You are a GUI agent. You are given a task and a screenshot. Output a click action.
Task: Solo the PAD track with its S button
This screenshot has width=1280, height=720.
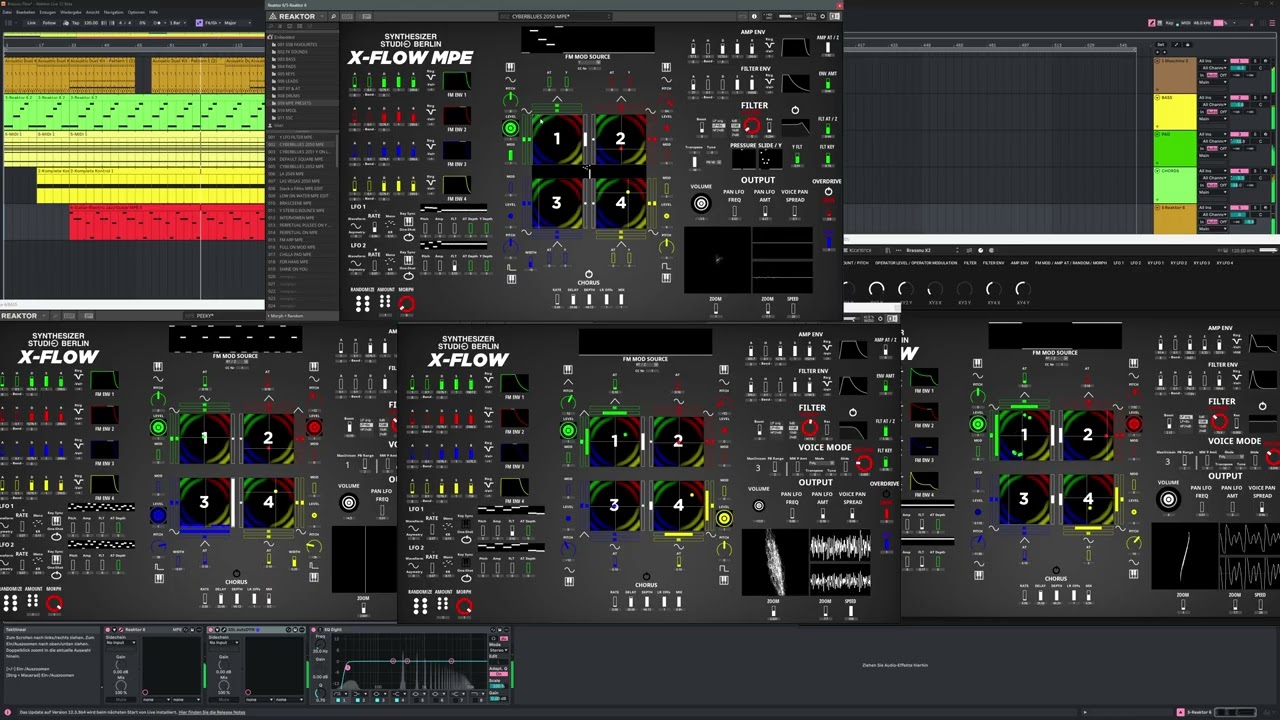coord(1255,134)
